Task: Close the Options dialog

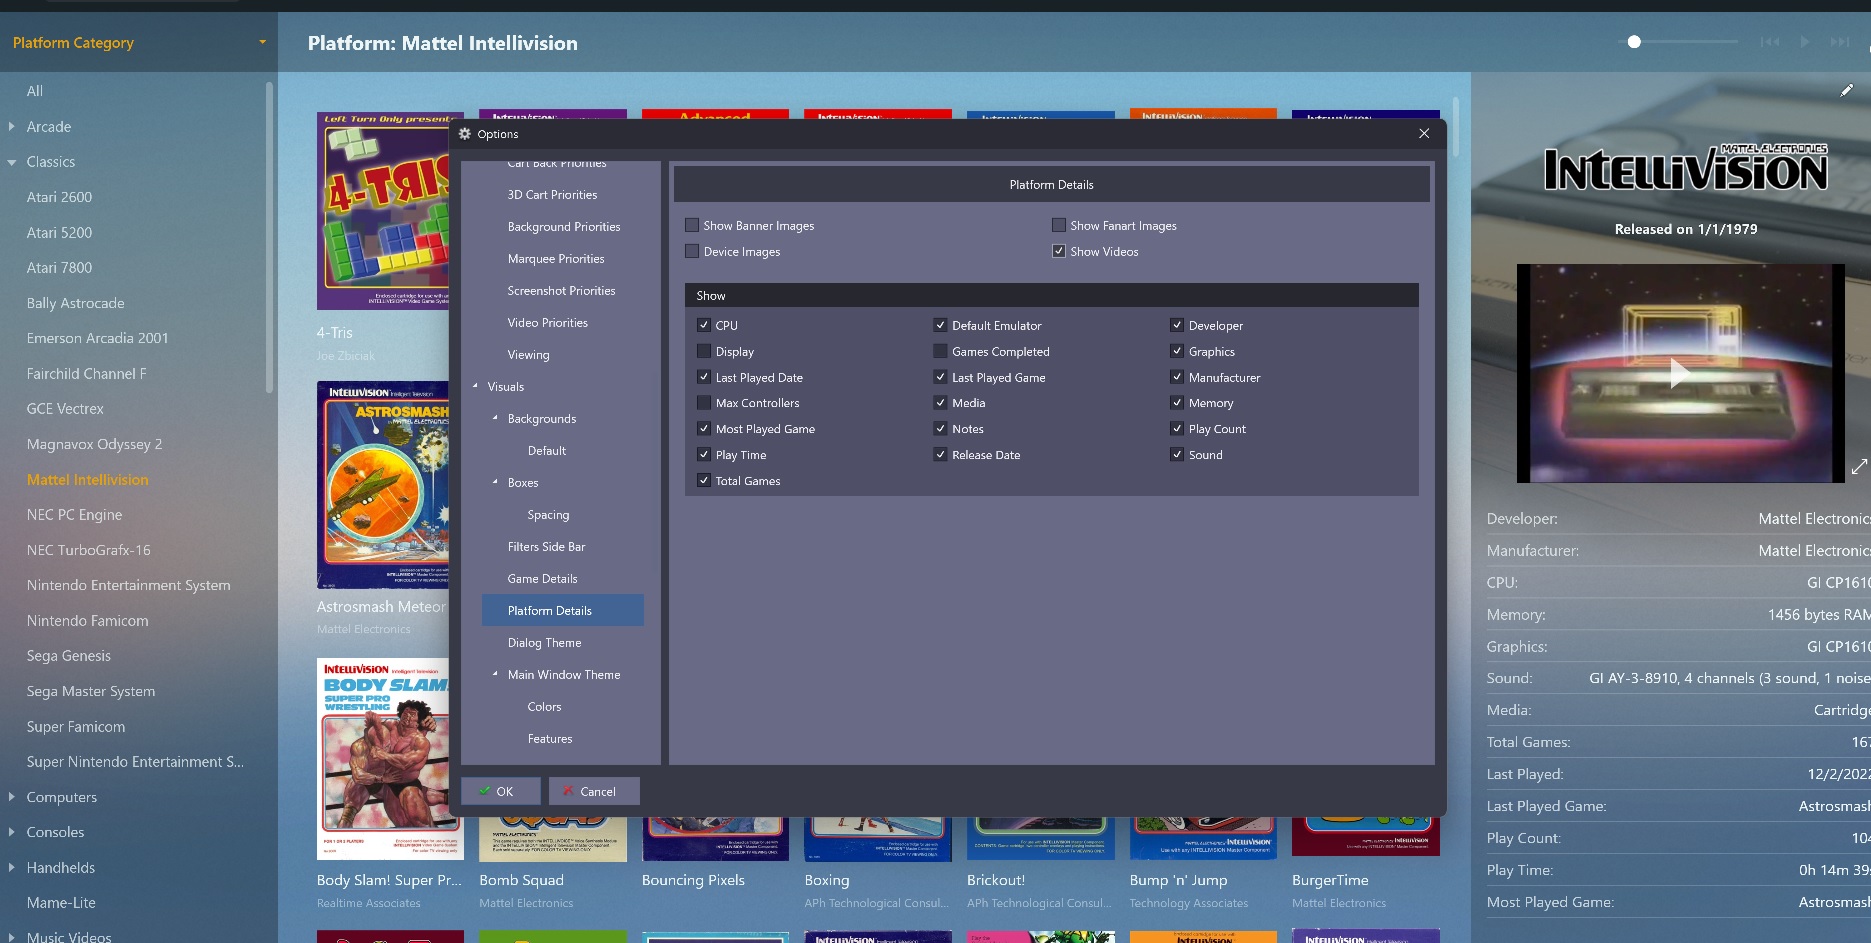Action: pos(1424,133)
